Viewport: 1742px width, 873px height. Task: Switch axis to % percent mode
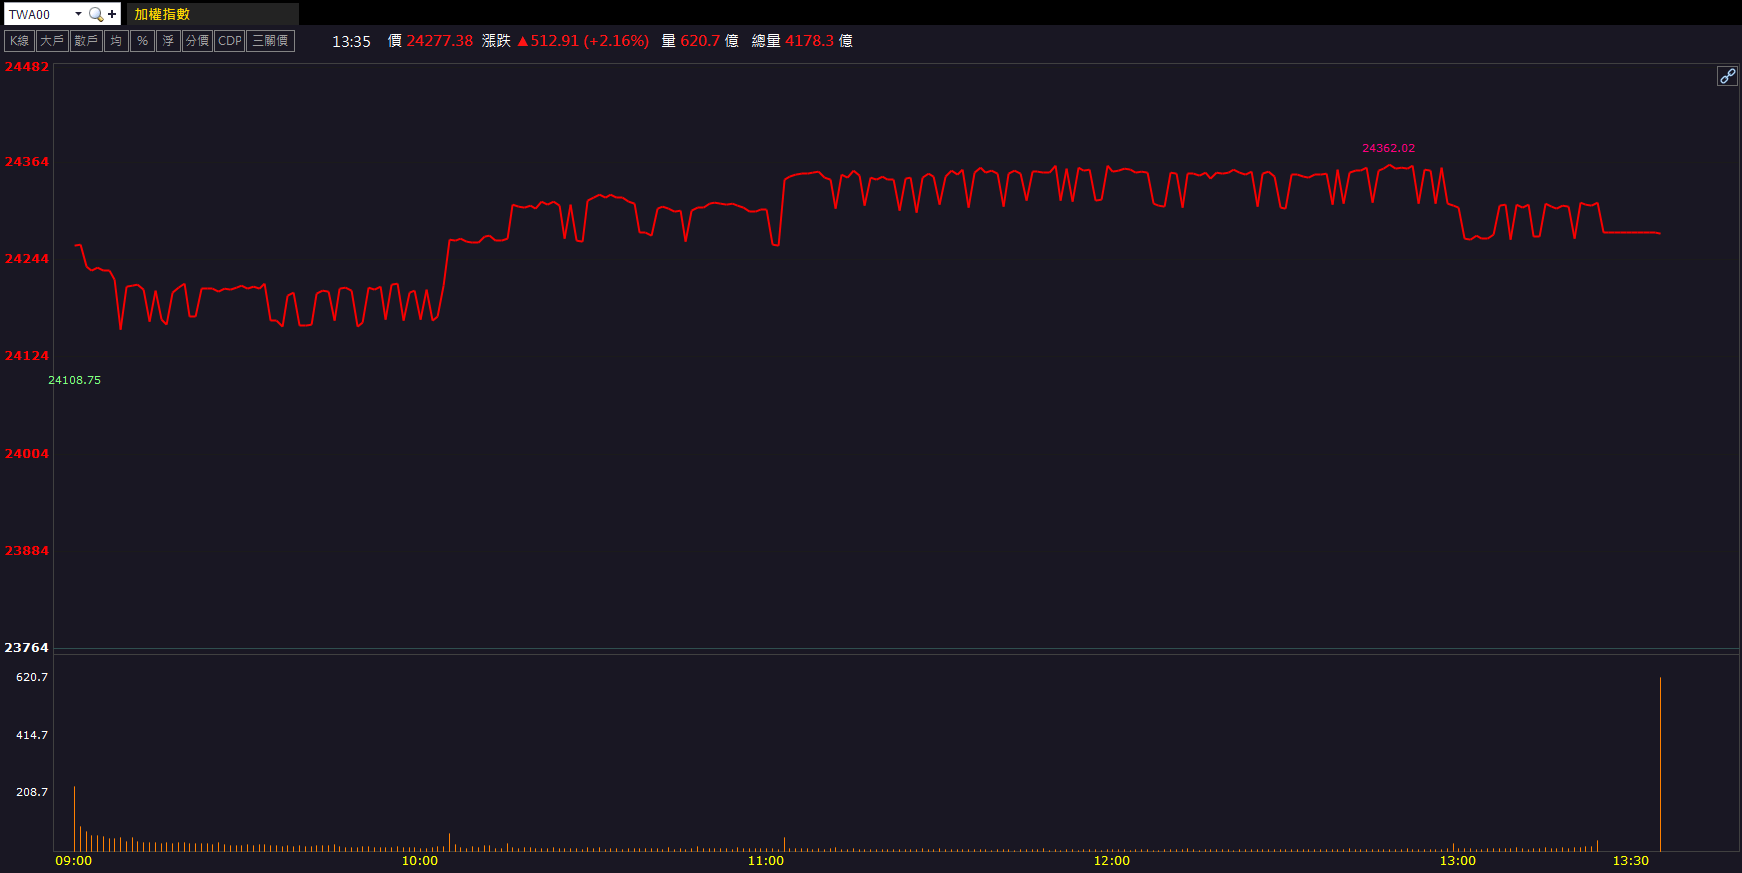pos(142,41)
